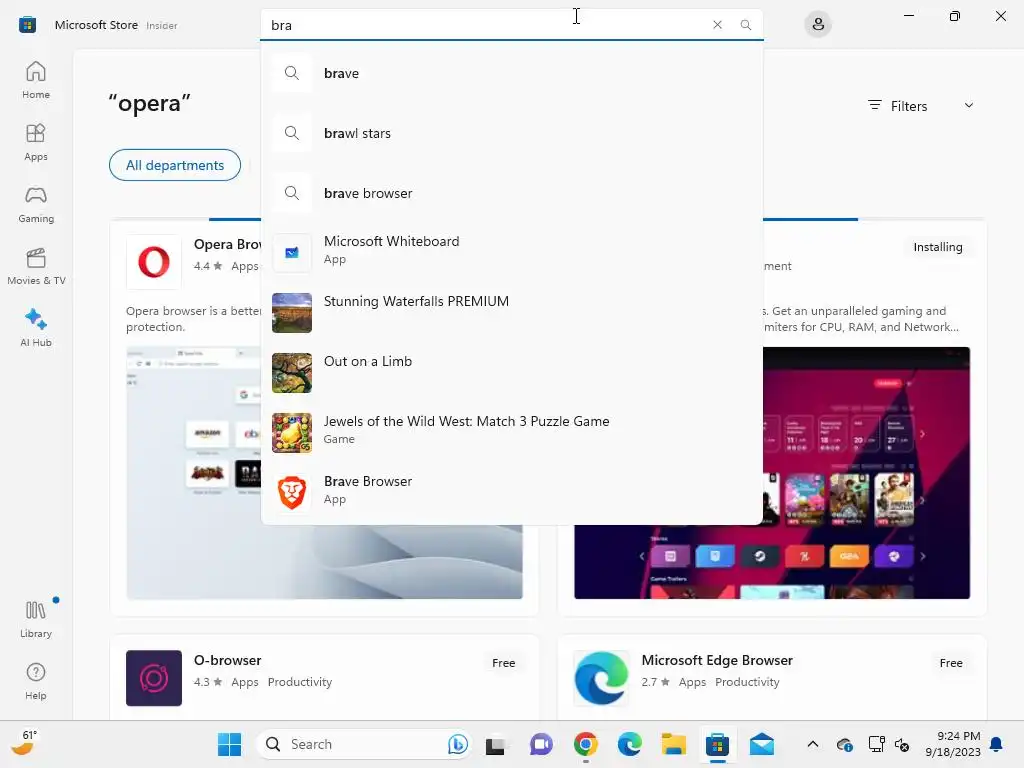Open the muted volume icon in tray

[903, 744]
